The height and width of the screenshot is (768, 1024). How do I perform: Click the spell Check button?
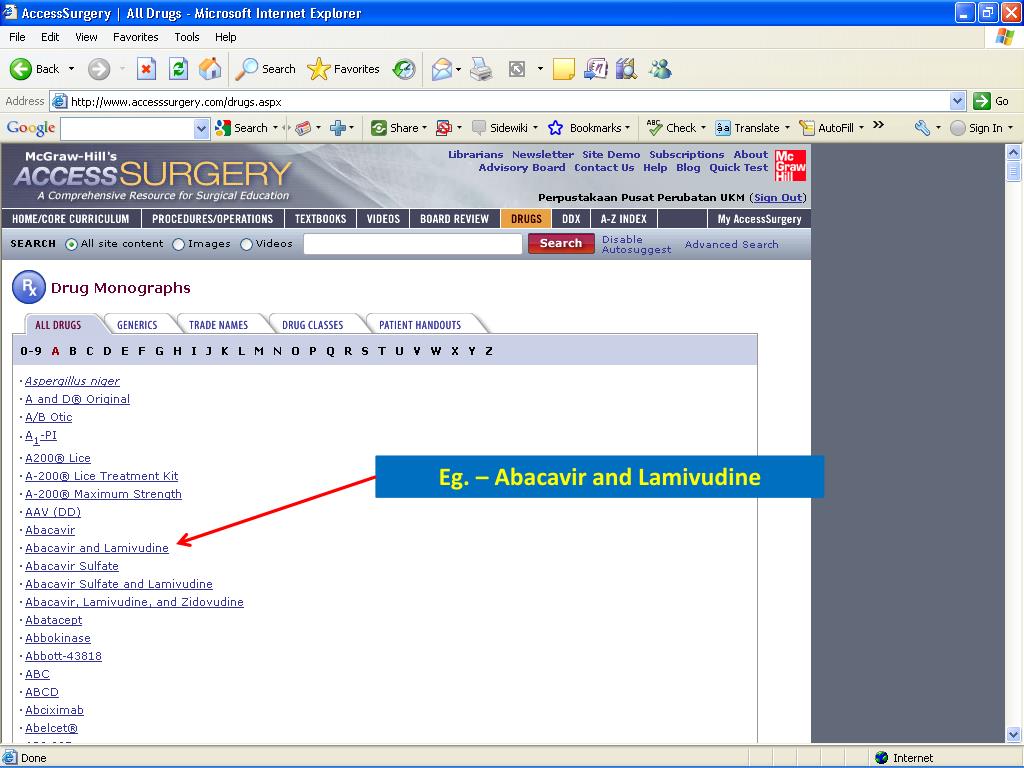pos(671,128)
